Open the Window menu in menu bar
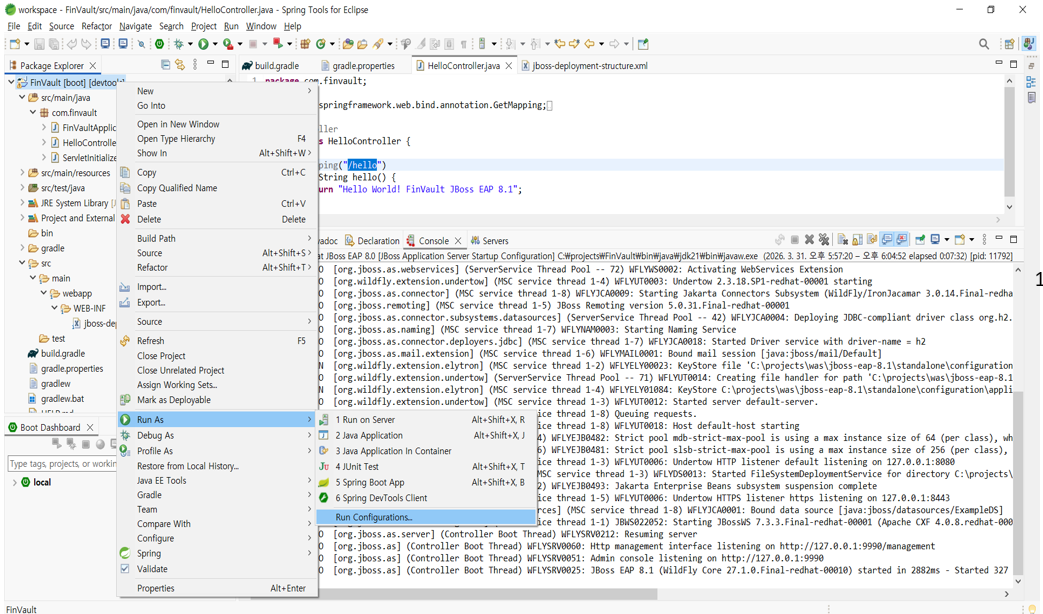1043x614 pixels. 261,26
